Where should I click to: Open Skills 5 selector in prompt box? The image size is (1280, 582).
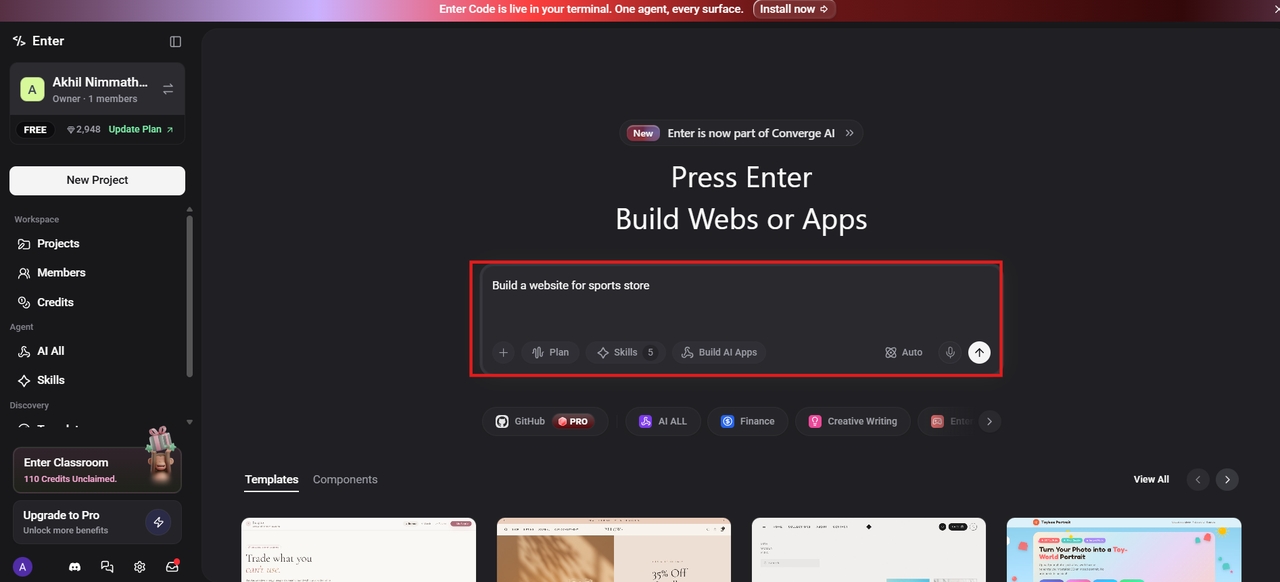[x=626, y=352]
